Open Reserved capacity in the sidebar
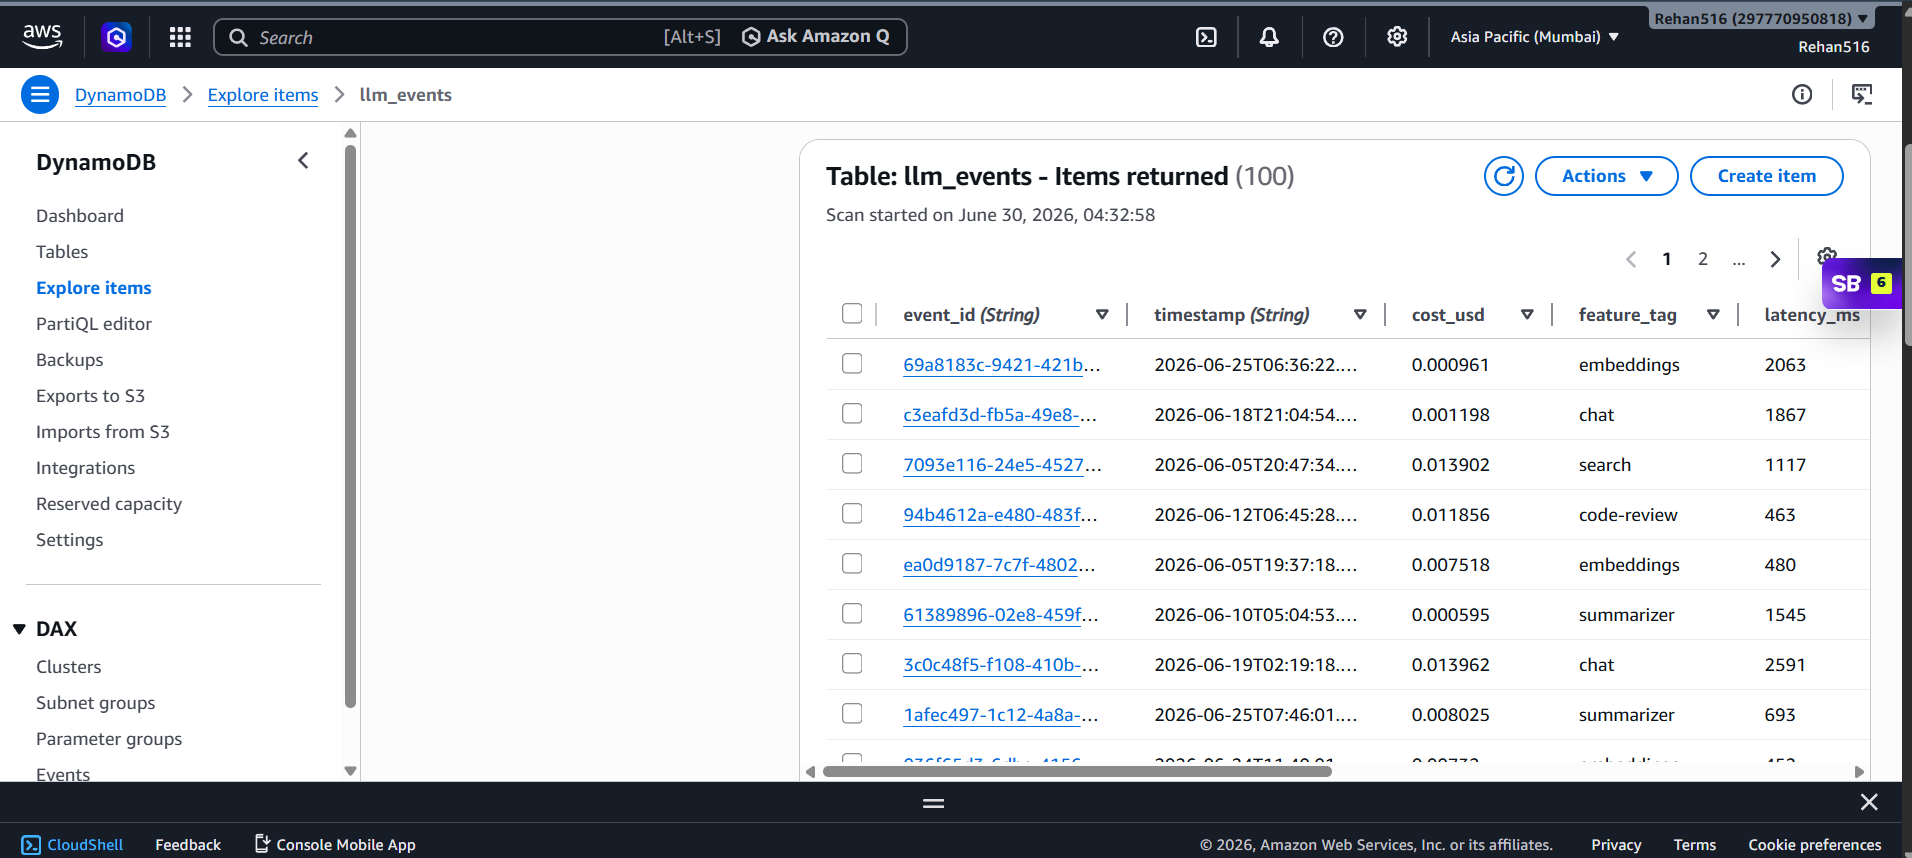Screen dimensions: 1912x858 click(109, 504)
